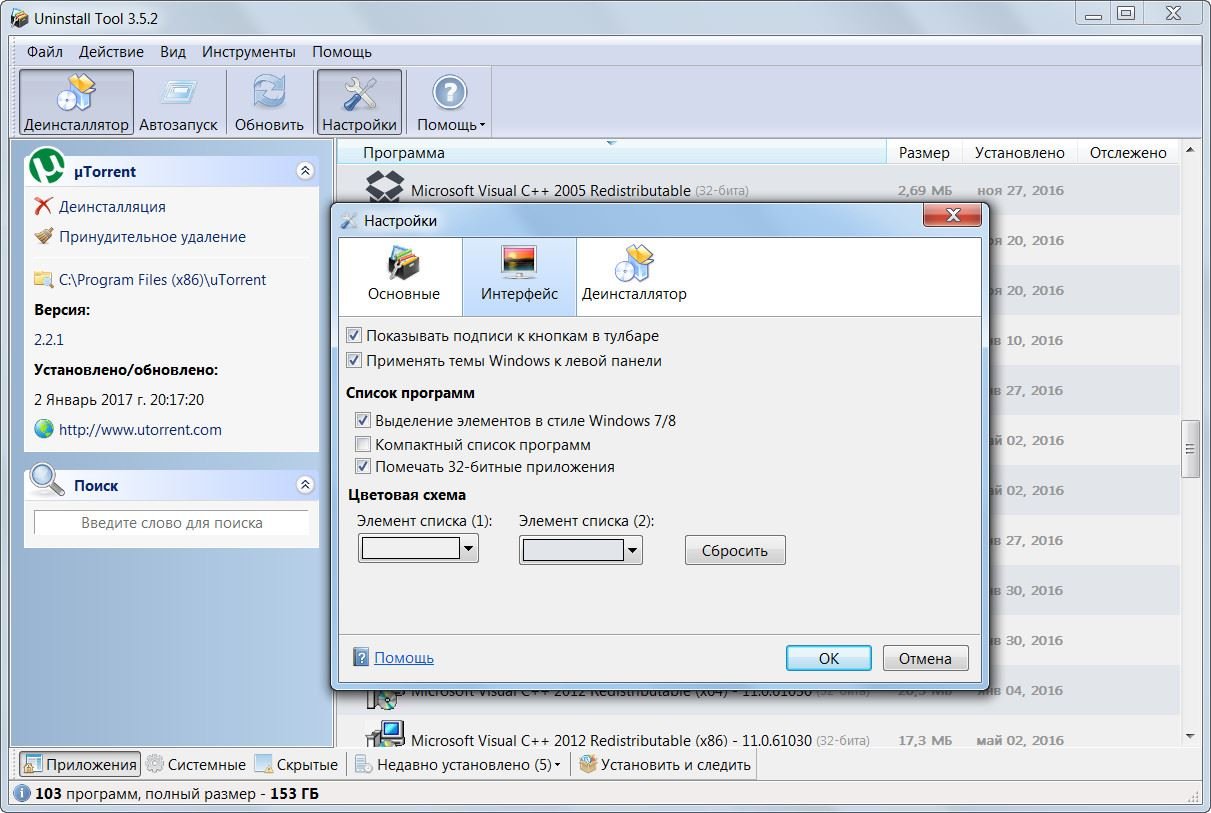Click the Деинсталлятор toolbar icon
The width and height of the screenshot is (1211, 813).
click(76, 94)
